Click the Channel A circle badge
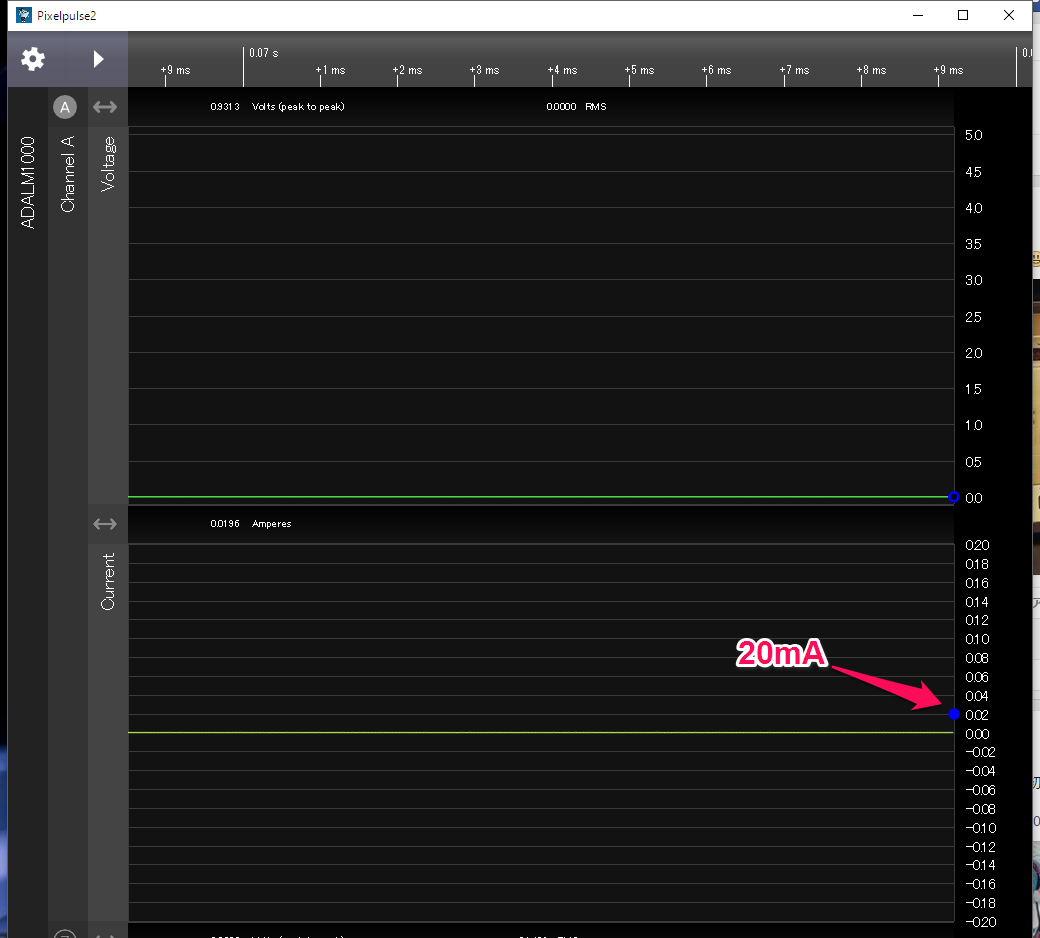This screenshot has width=1040, height=938. 65,107
